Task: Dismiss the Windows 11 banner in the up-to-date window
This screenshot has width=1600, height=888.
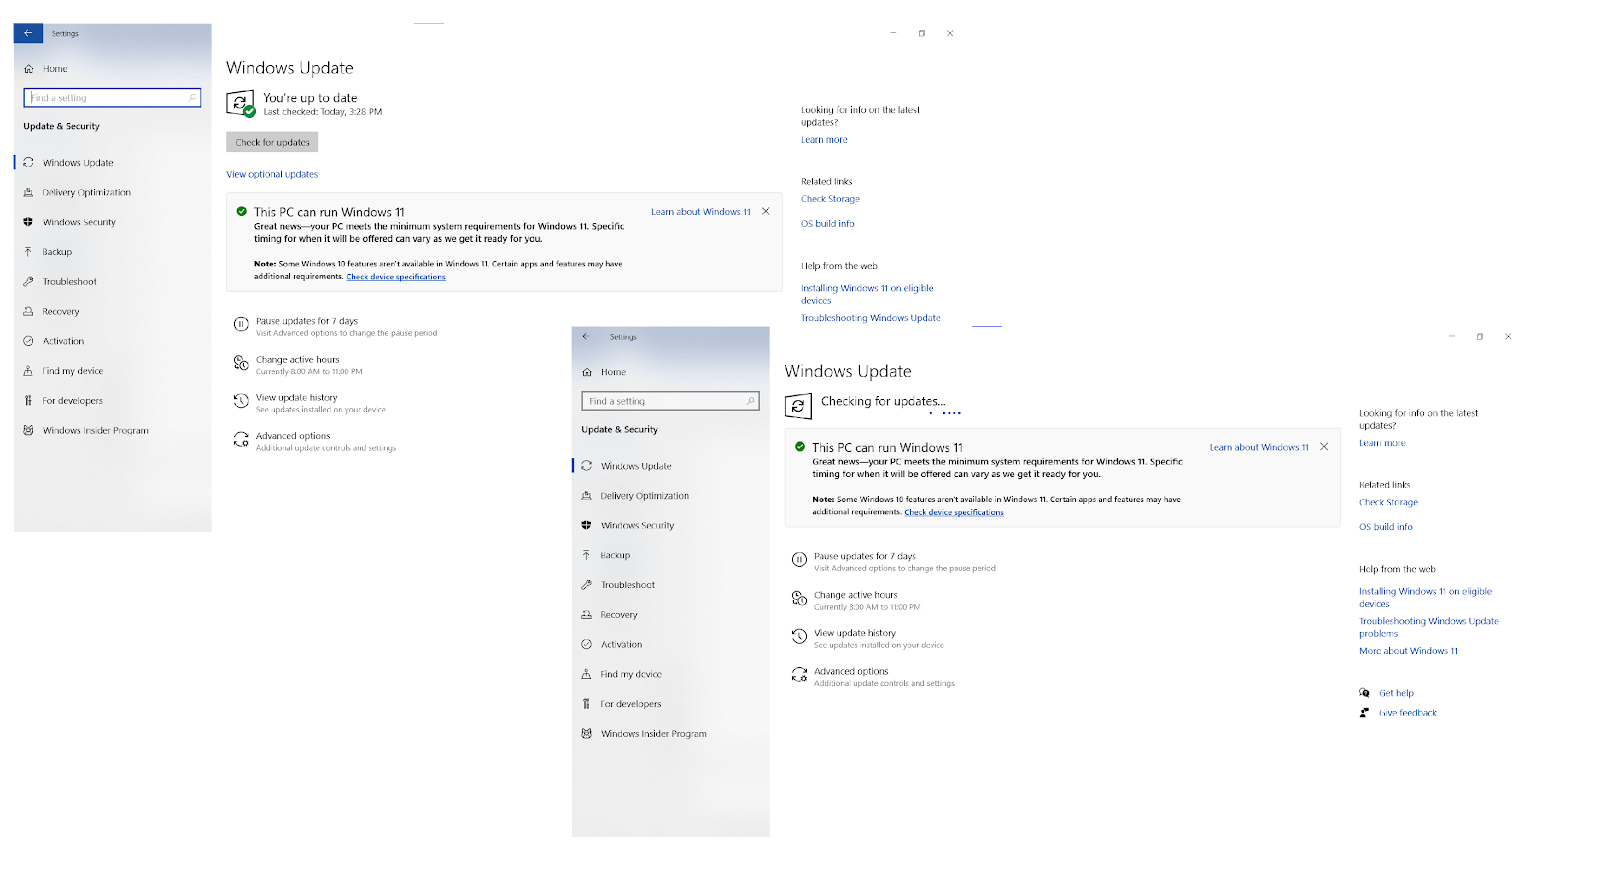Action: 766,212
